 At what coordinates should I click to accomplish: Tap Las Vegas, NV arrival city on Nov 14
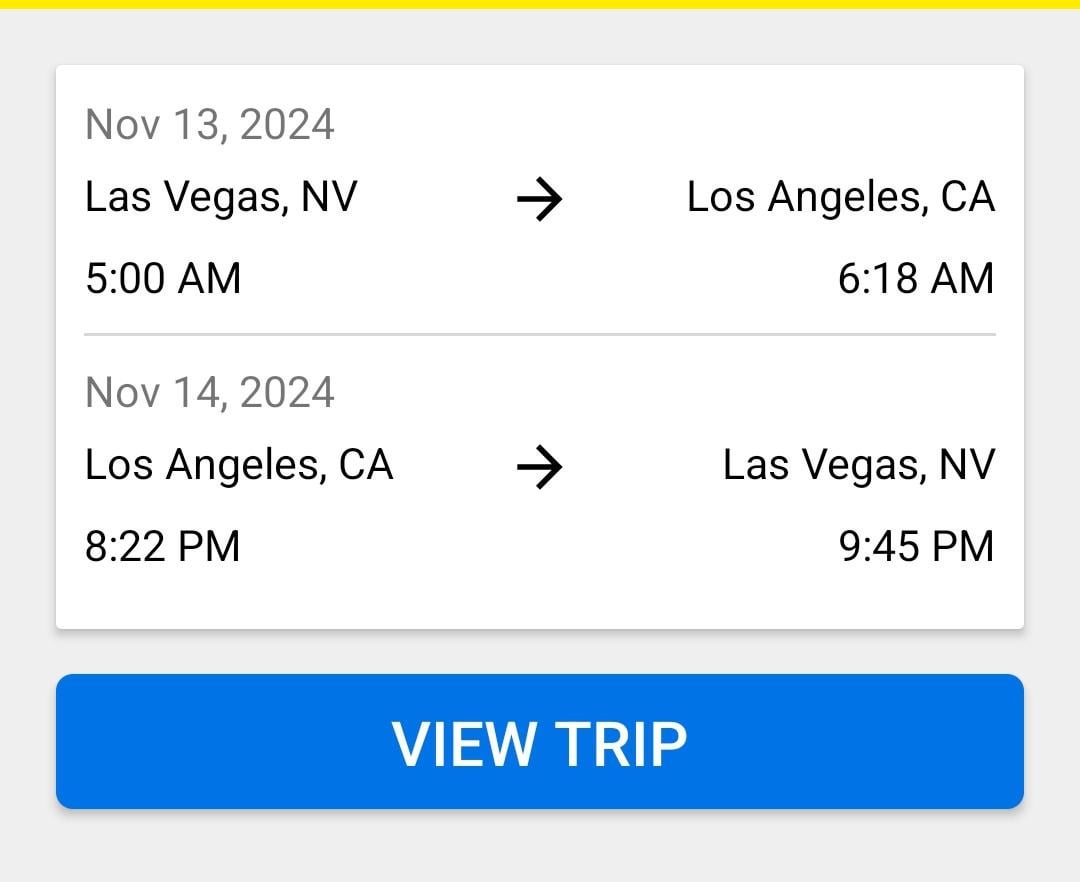click(858, 465)
